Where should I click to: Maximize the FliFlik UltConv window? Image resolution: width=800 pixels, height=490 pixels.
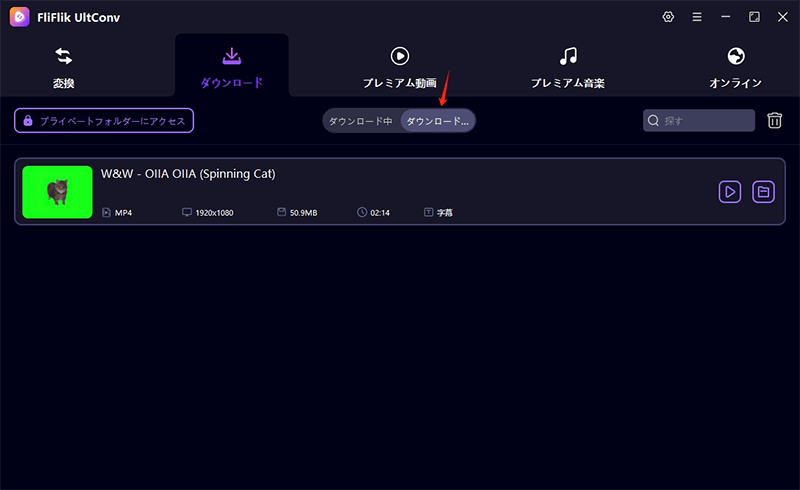pos(754,17)
